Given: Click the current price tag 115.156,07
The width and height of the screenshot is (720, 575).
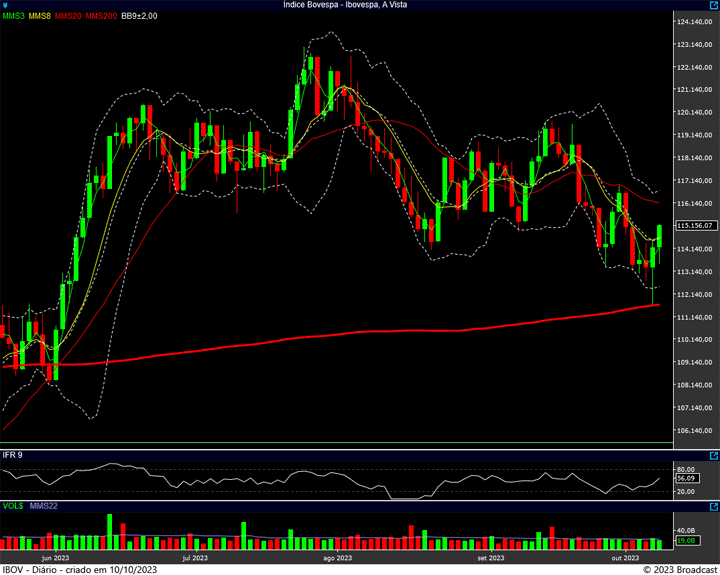Looking at the screenshot, I should pyautogui.click(x=694, y=226).
